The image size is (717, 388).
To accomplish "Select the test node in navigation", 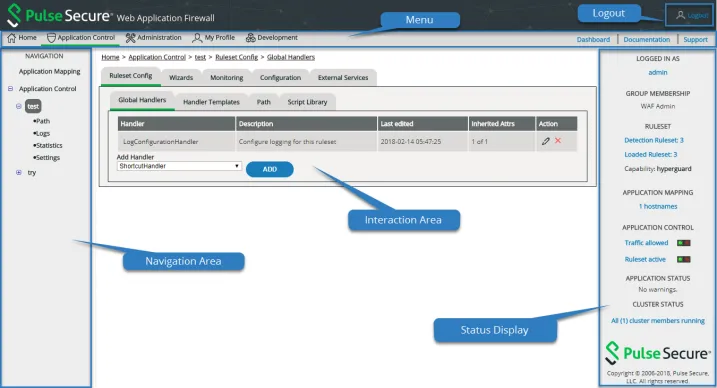I will tap(33, 106).
